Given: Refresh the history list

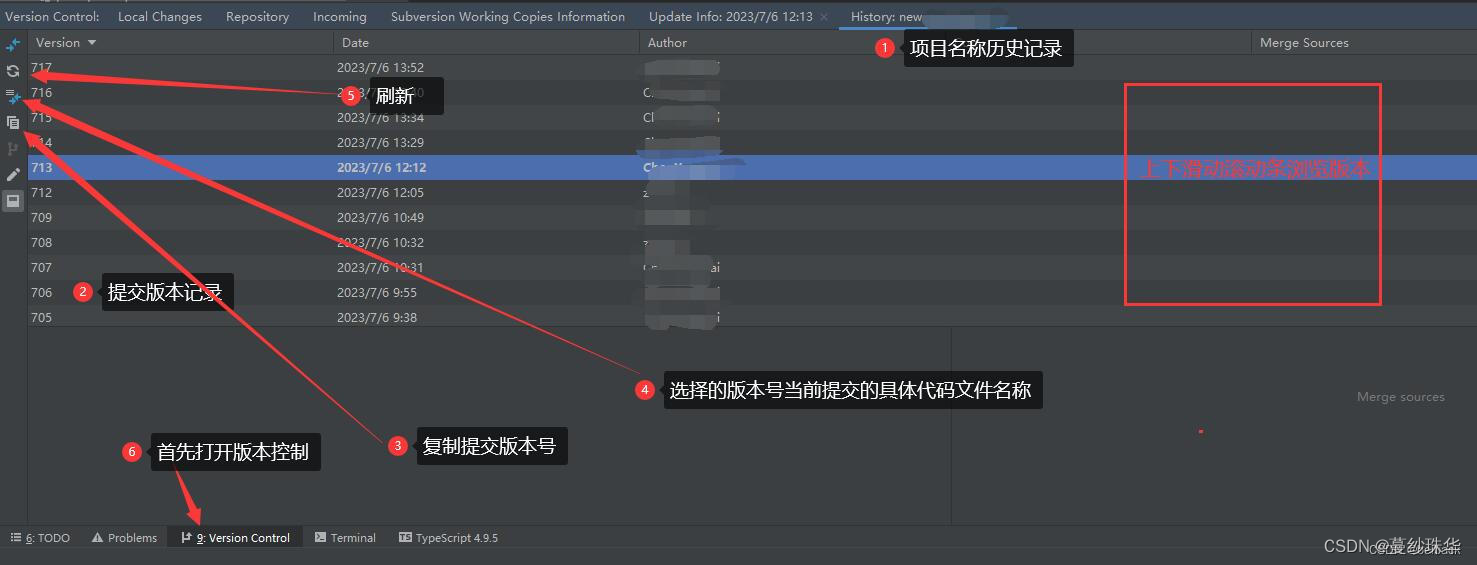Looking at the screenshot, I should tap(13, 71).
